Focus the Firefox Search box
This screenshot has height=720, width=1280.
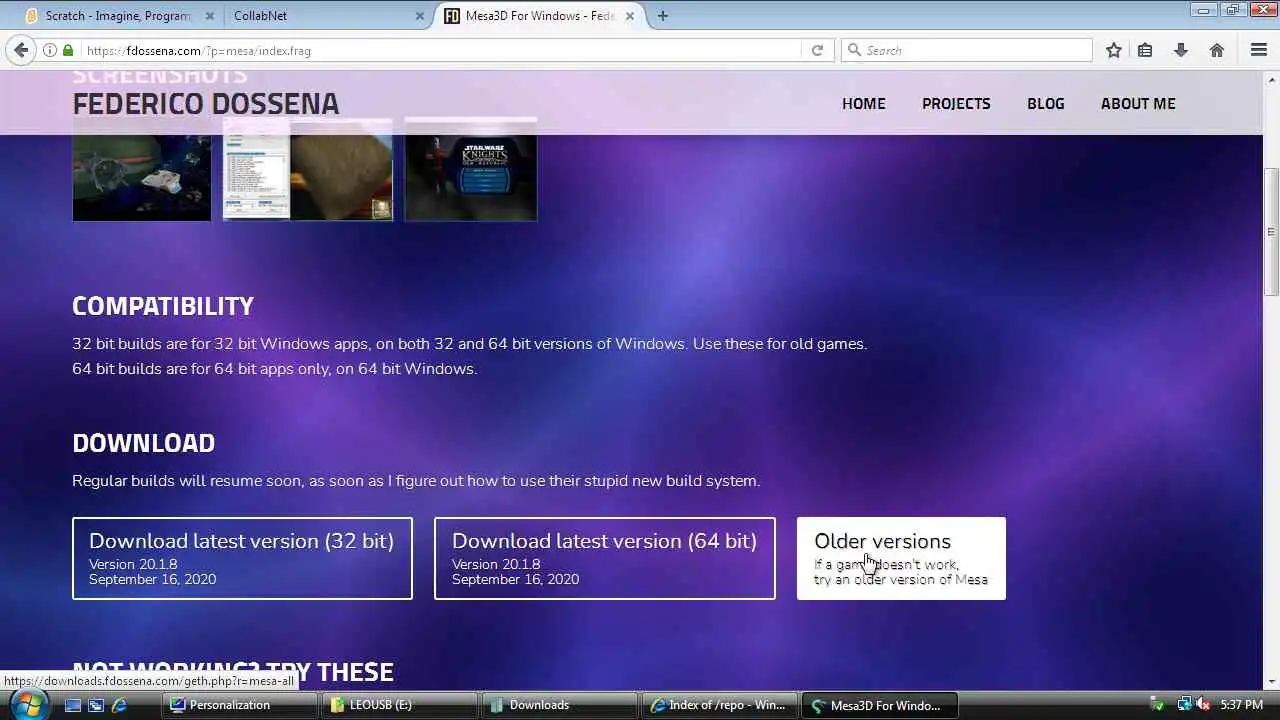(x=966, y=50)
